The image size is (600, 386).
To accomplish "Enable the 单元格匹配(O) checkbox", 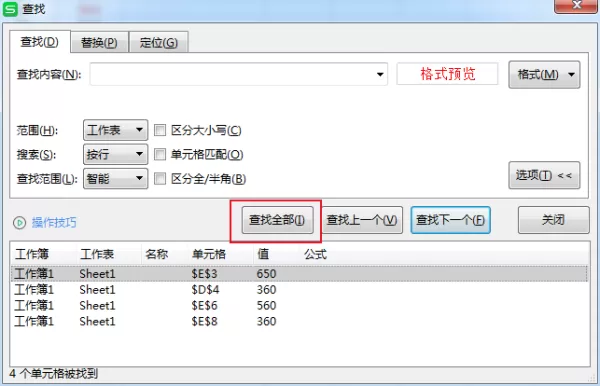I will pos(160,154).
